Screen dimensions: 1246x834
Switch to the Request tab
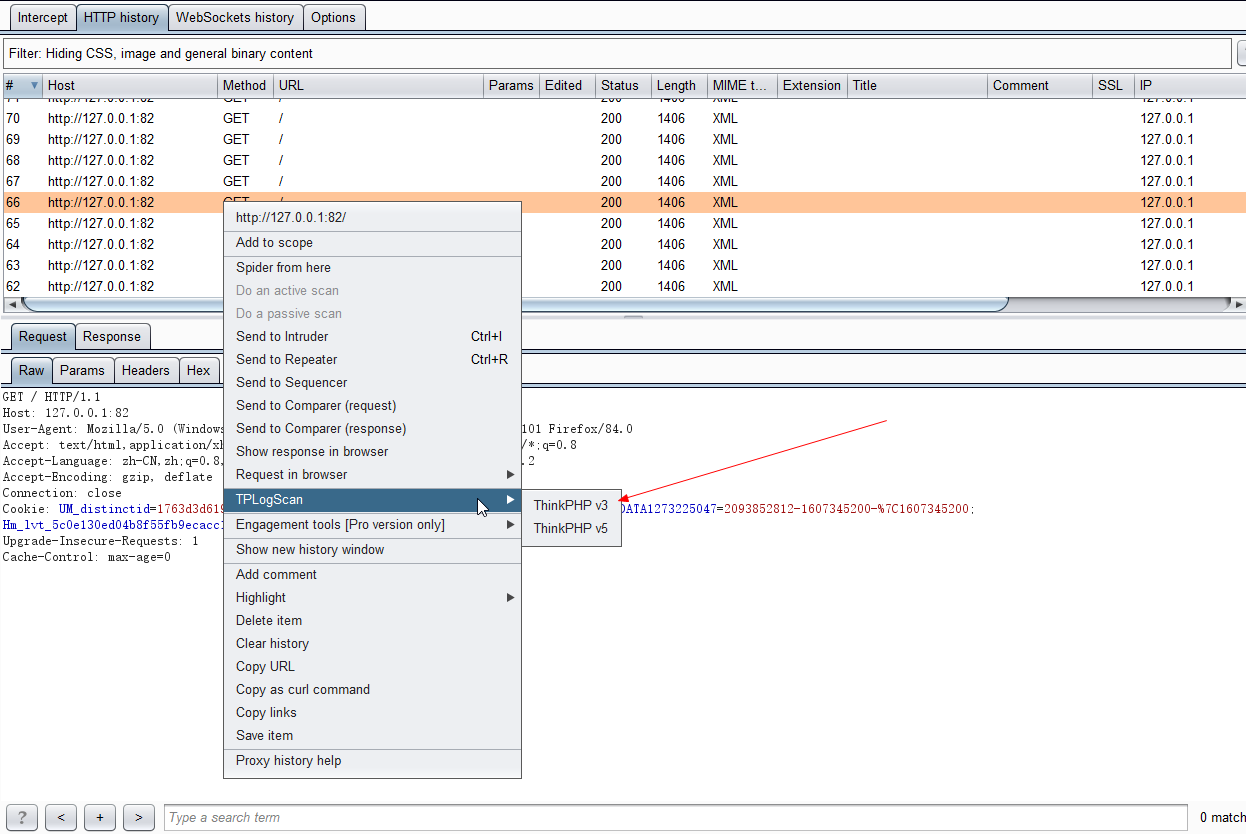[x=42, y=337]
